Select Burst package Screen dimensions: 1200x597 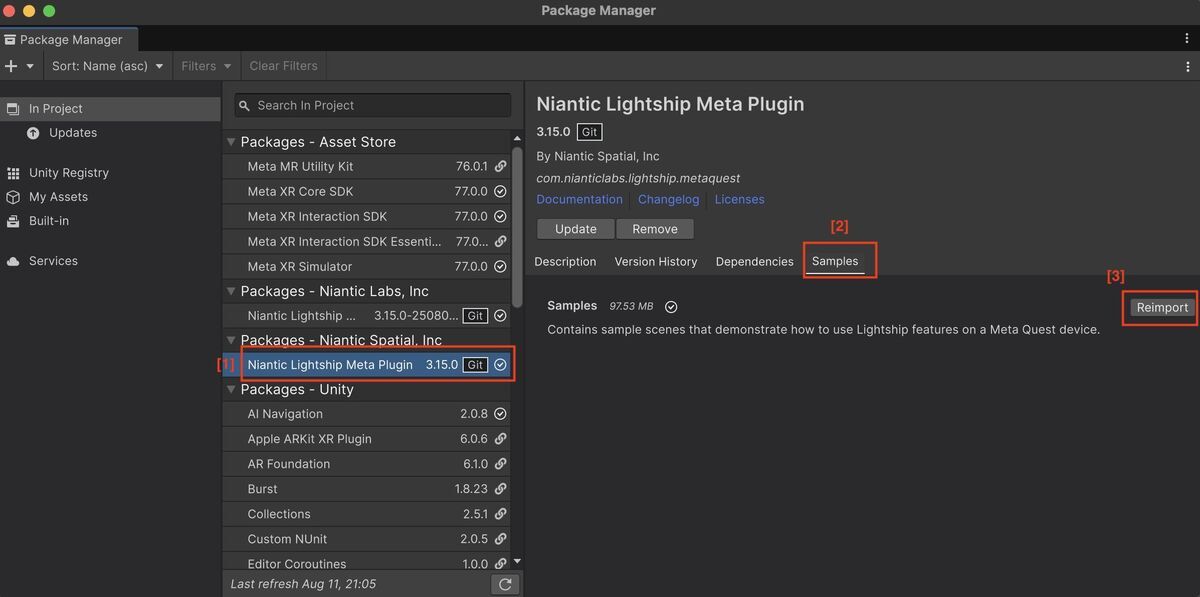click(x=366, y=489)
